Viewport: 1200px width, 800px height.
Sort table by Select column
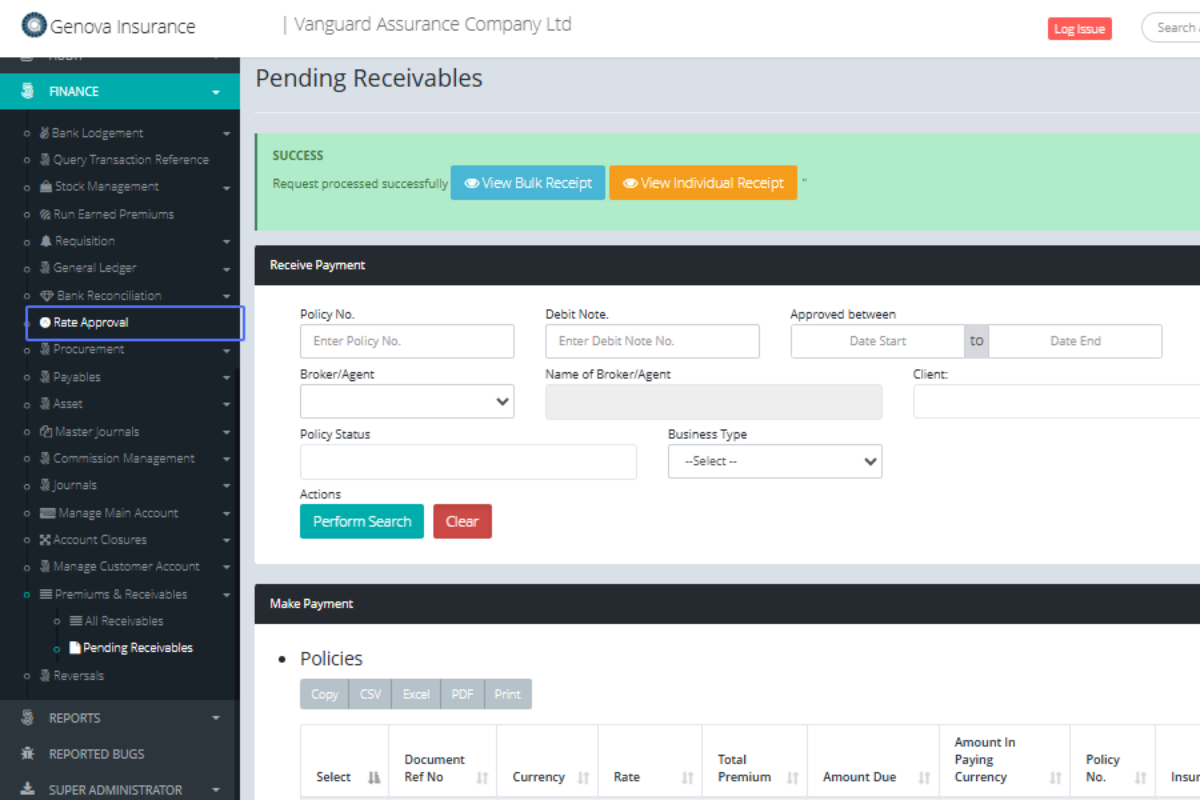click(374, 777)
